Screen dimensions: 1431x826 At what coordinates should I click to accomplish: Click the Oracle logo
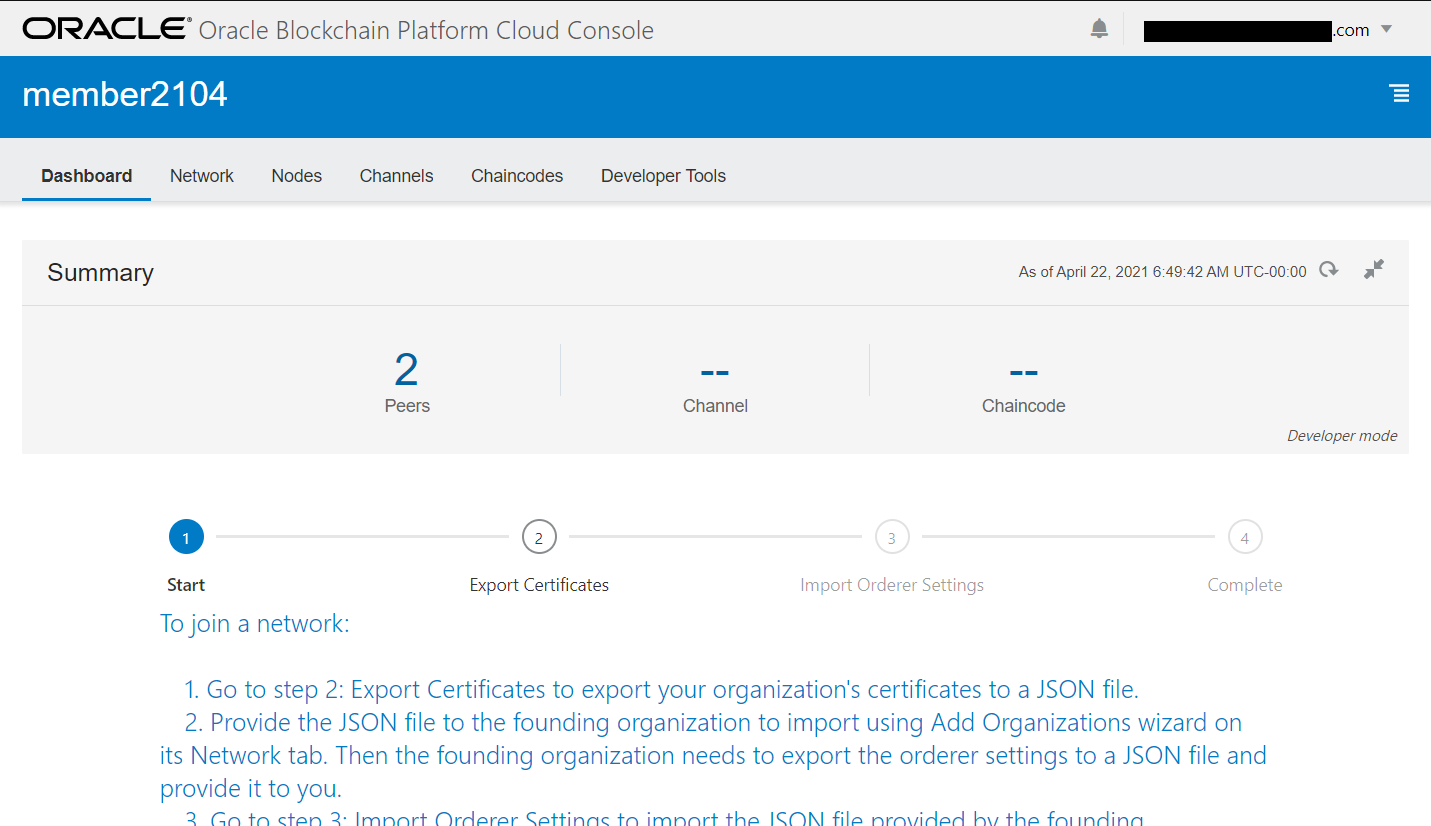coord(106,29)
